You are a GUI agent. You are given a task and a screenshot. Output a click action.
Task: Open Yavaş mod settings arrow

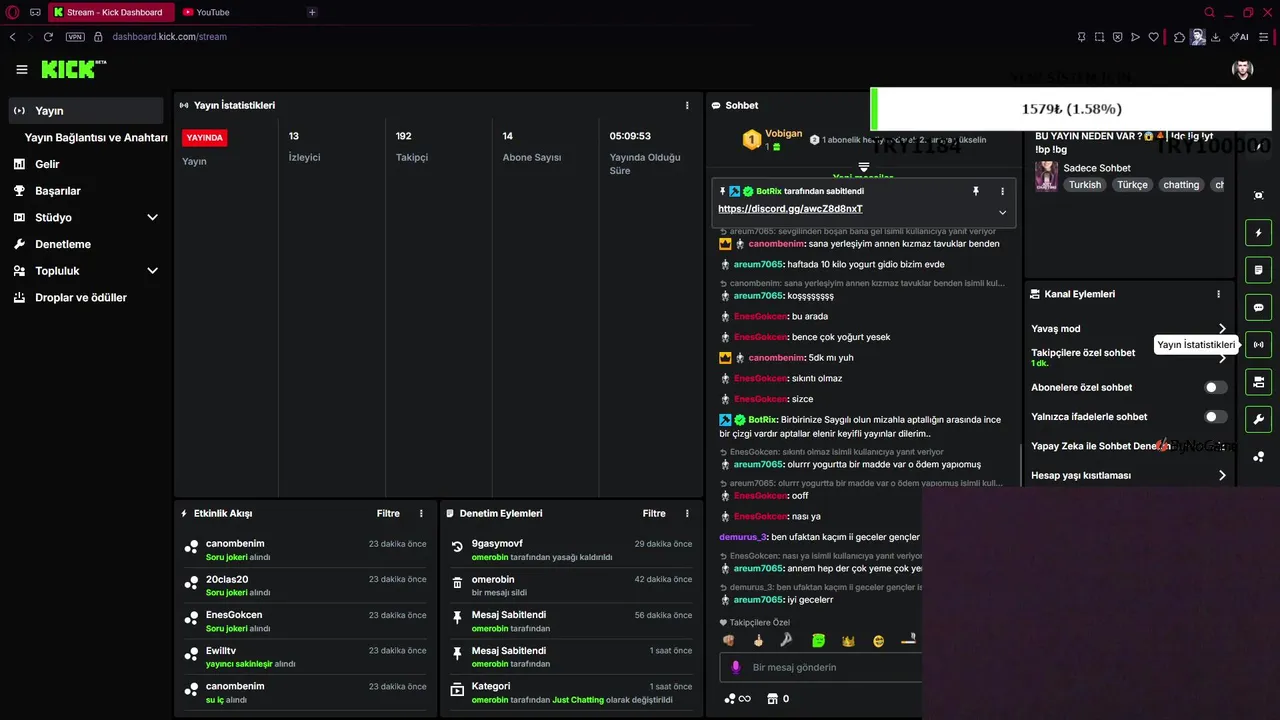(x=1222, y=329)
